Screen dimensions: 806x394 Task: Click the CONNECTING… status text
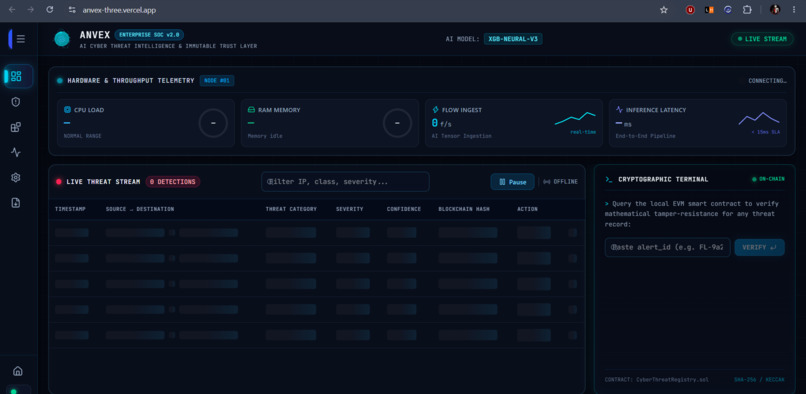coord(767,81)
